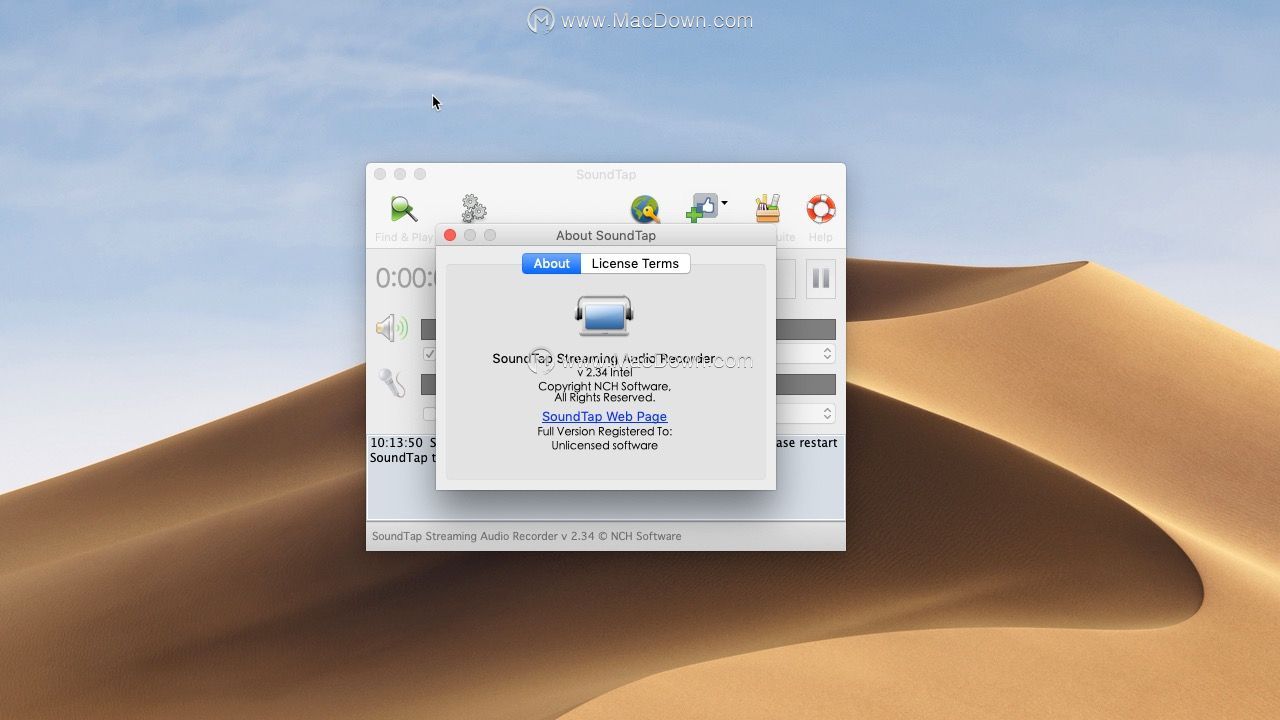Open the gears options icon in SoundTap
Viewport: 1280px width, 720px height.
pyautogui.click(x=474, y=209)
